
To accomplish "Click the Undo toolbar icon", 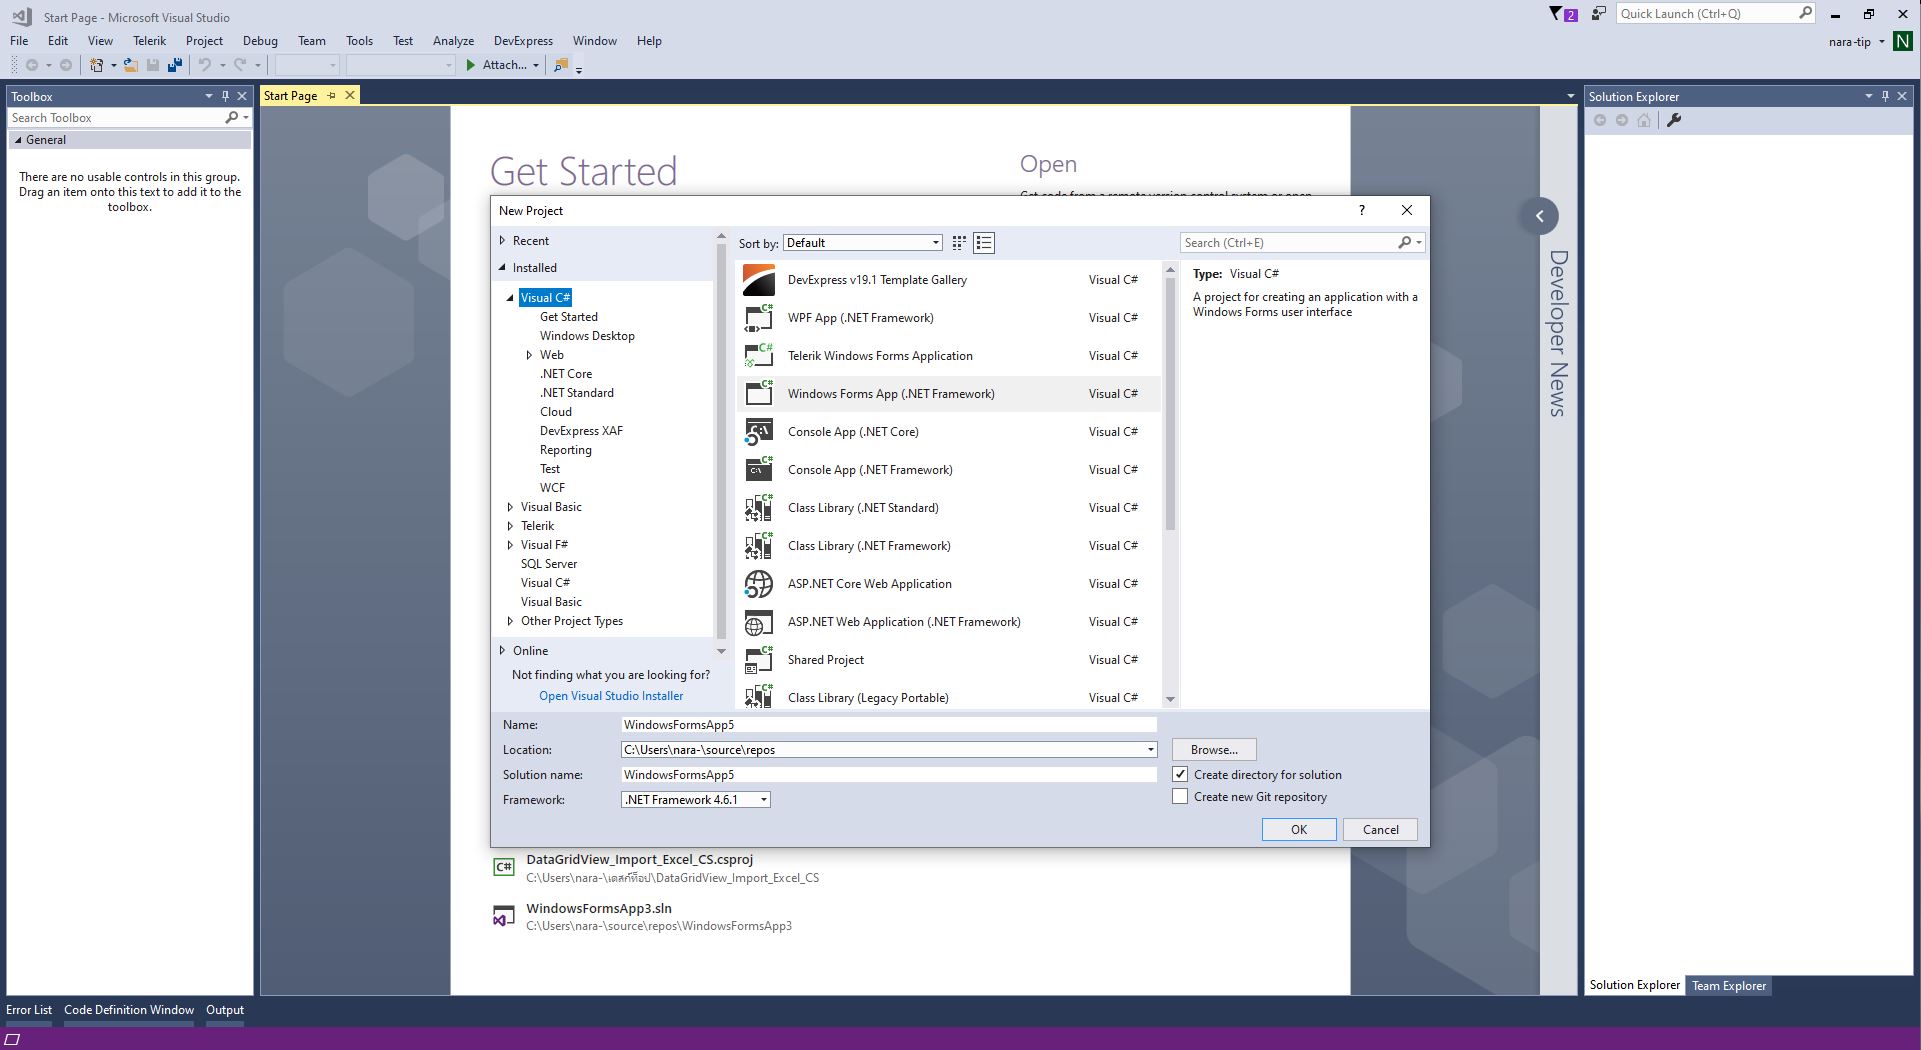I will pos(204,65).
